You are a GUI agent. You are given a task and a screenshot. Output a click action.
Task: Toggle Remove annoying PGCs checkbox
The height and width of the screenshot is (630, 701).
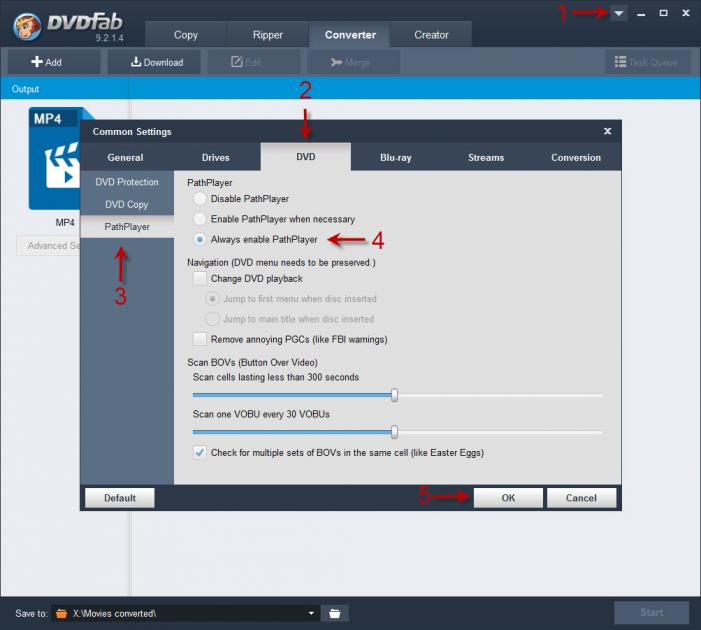click(200, 339)
